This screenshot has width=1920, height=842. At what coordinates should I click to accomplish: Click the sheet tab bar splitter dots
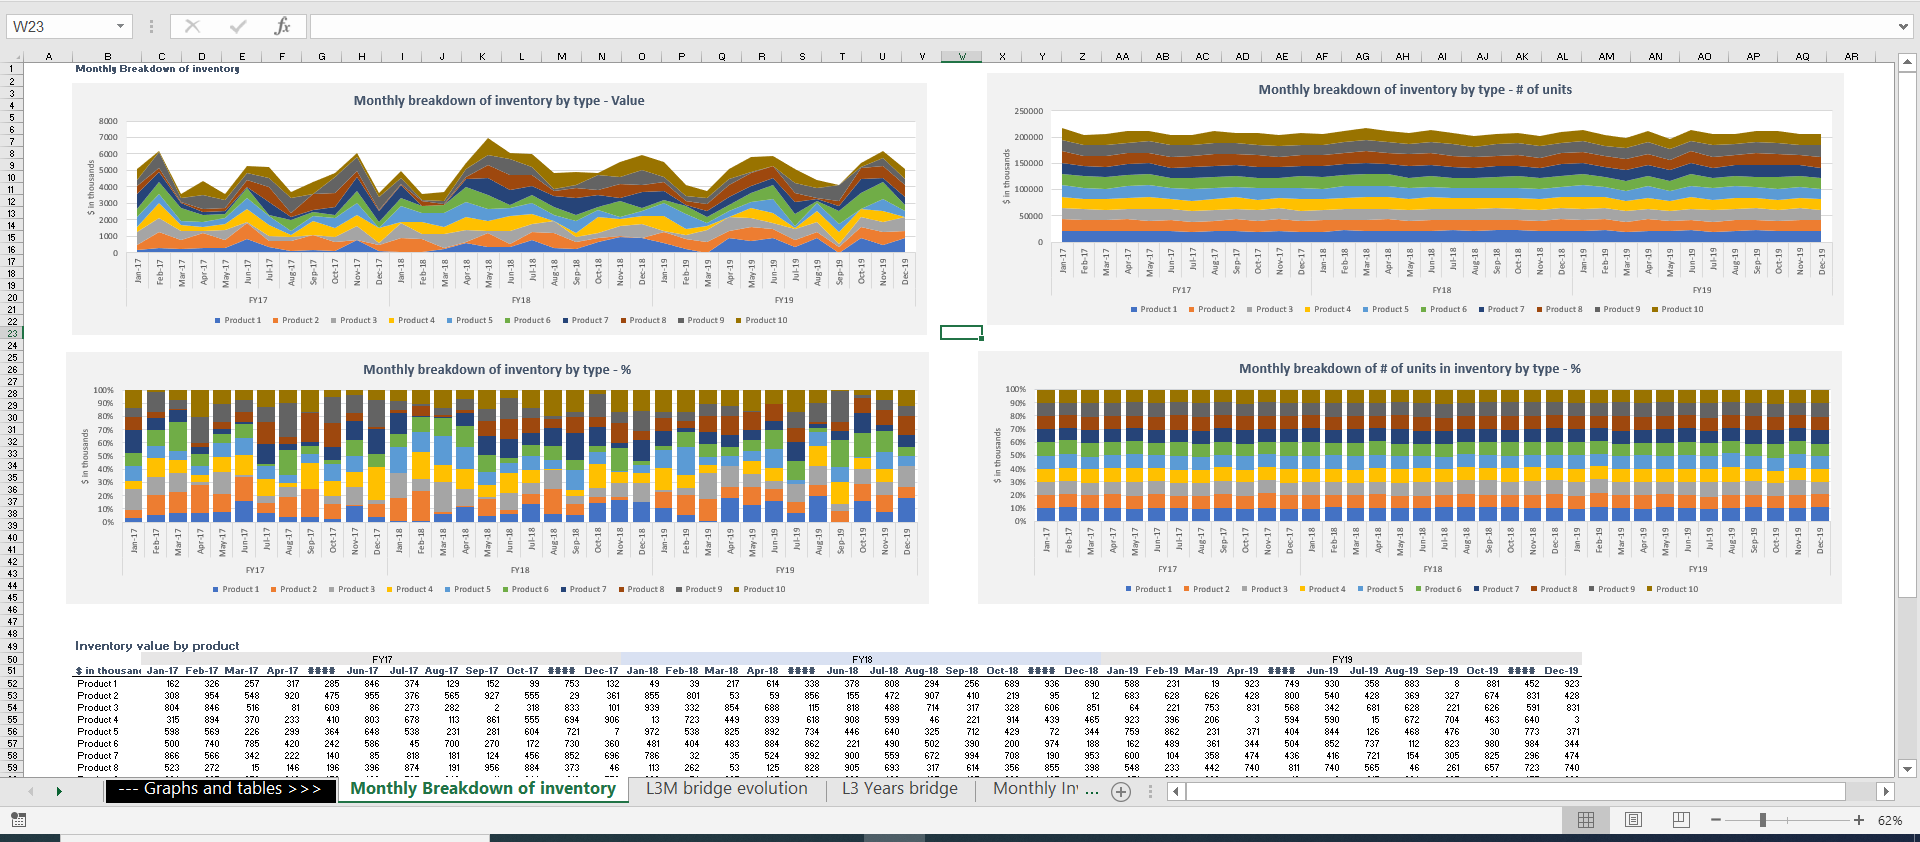coord(1150,791)
